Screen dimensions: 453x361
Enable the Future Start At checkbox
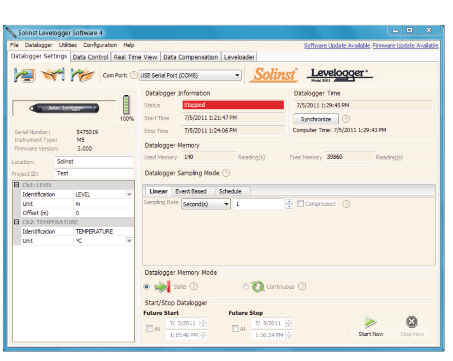point(149,328)
